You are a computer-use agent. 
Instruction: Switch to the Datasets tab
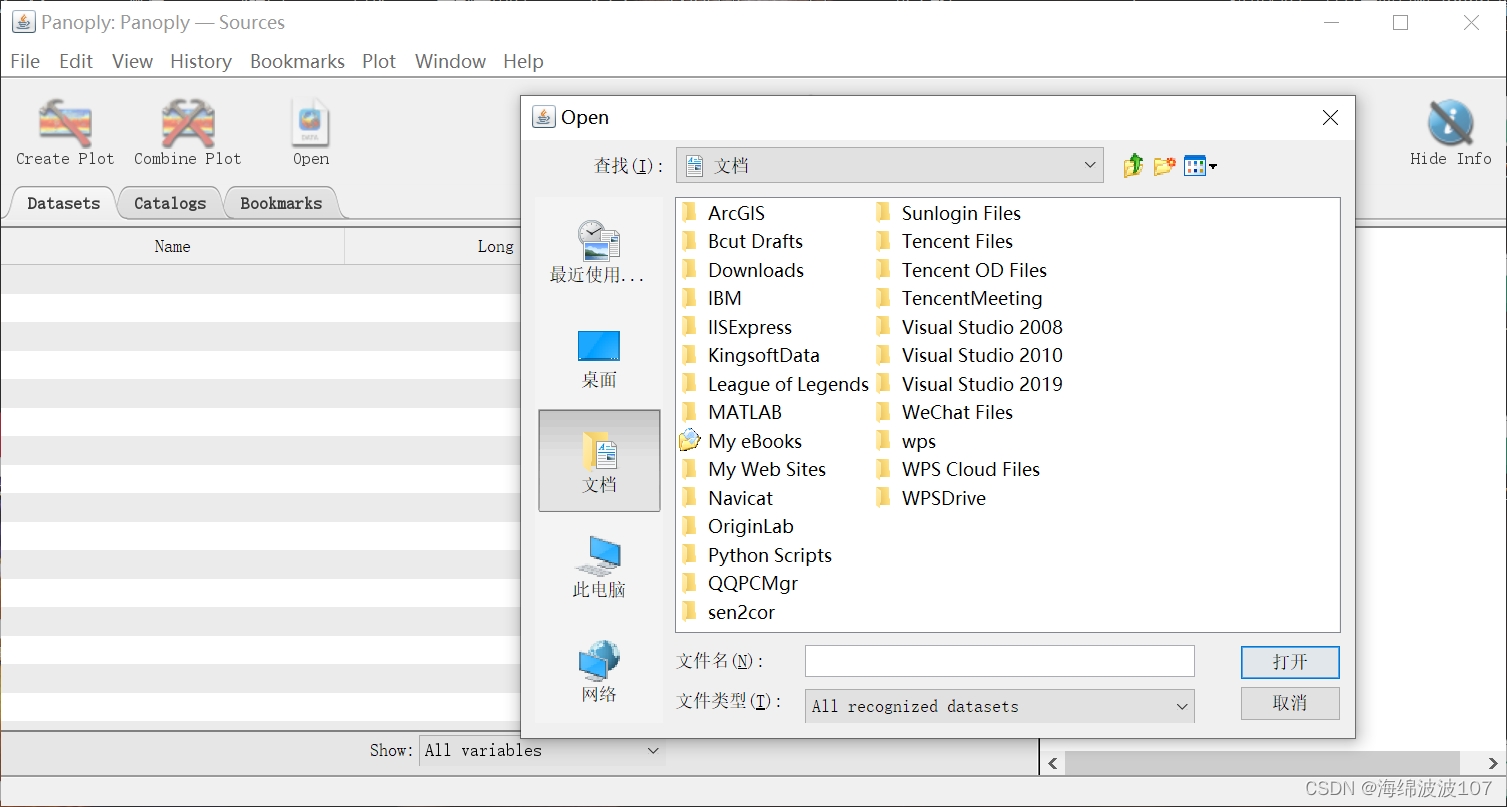[x=63, y=203]
